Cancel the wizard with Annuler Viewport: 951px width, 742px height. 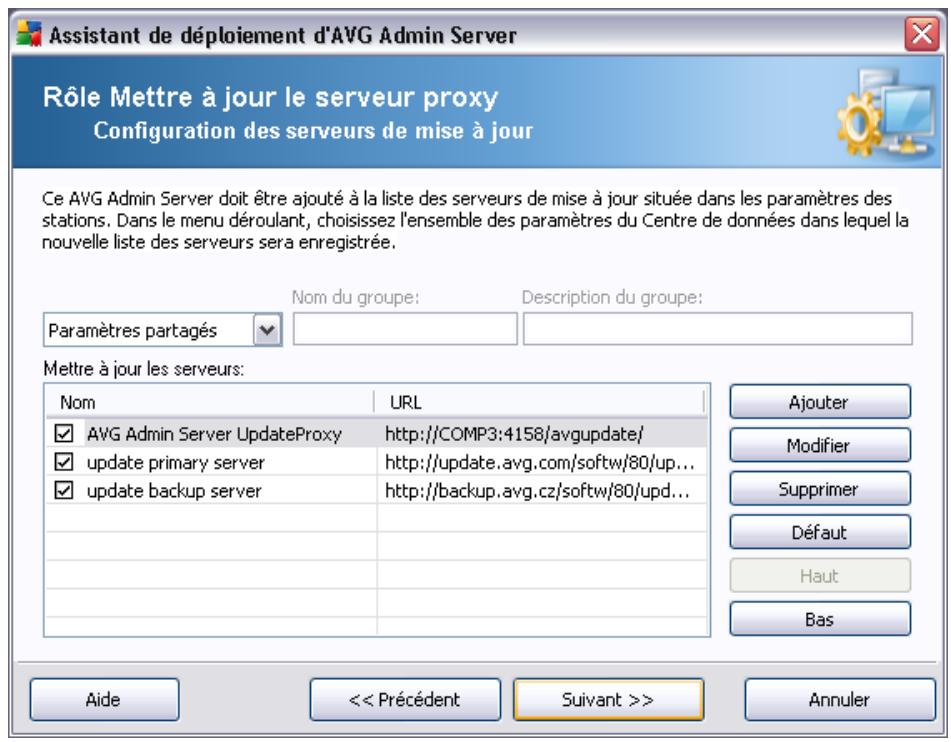pos(839,700)
